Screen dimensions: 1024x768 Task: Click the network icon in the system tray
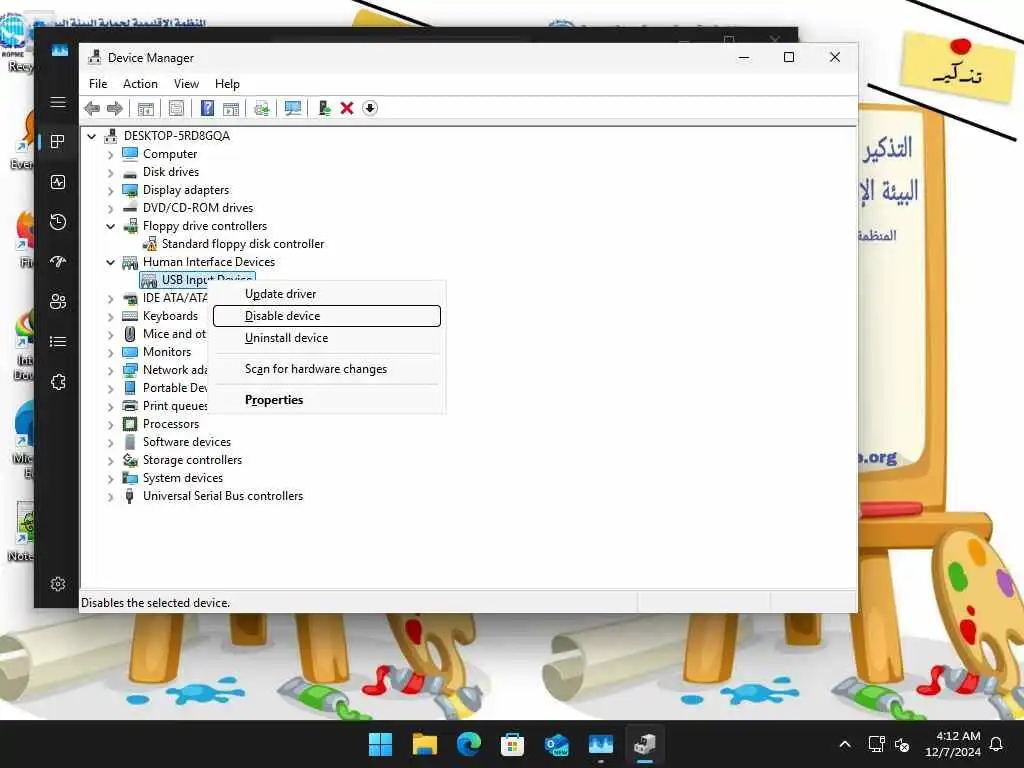click(x=876, y=744)
